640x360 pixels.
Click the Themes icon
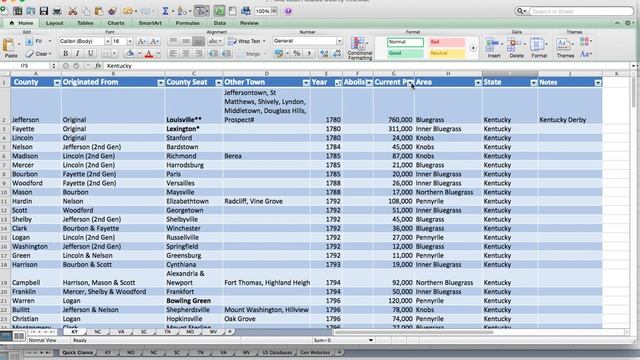tap(565, 47)
